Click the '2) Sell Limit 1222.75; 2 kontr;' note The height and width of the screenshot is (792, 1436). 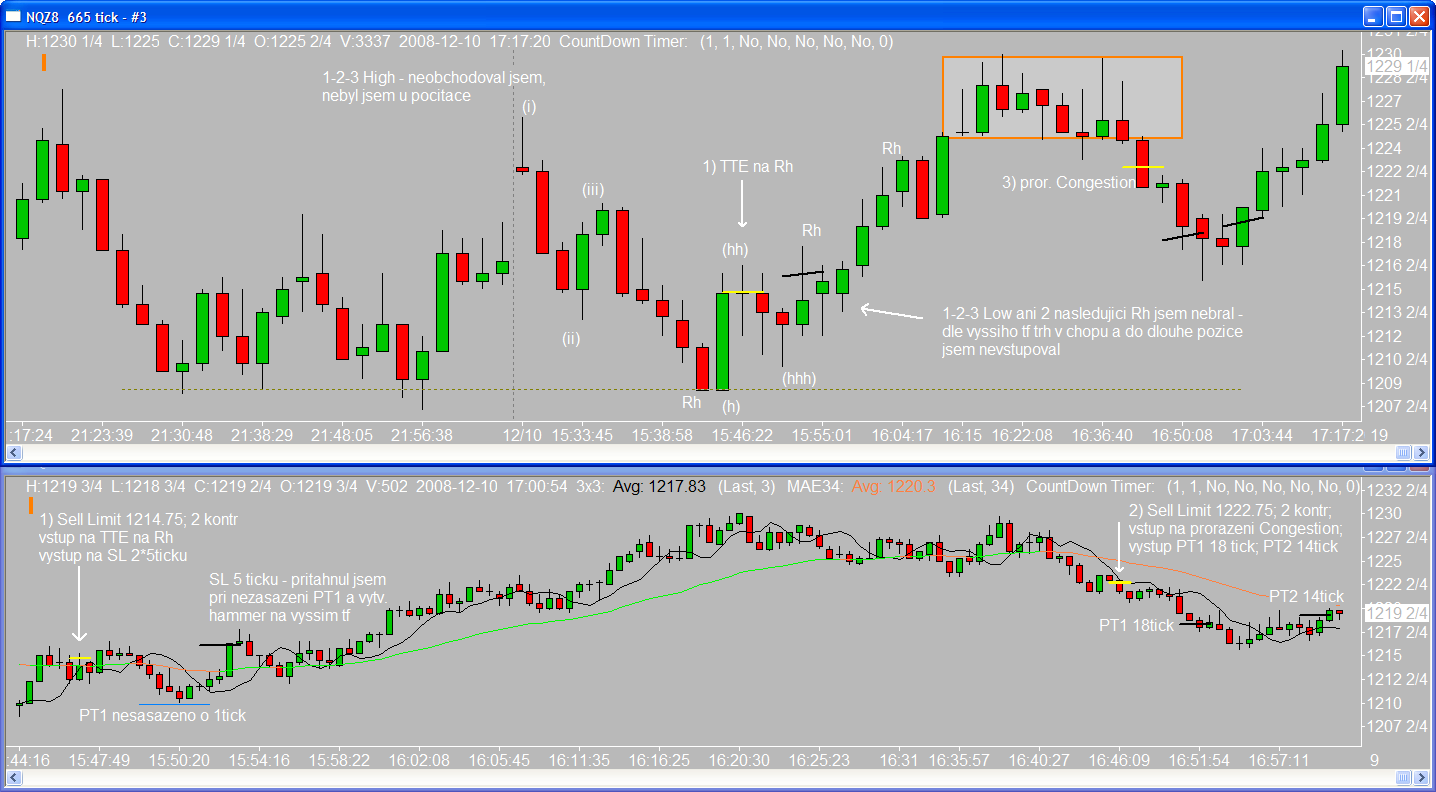pos(1228,510)
